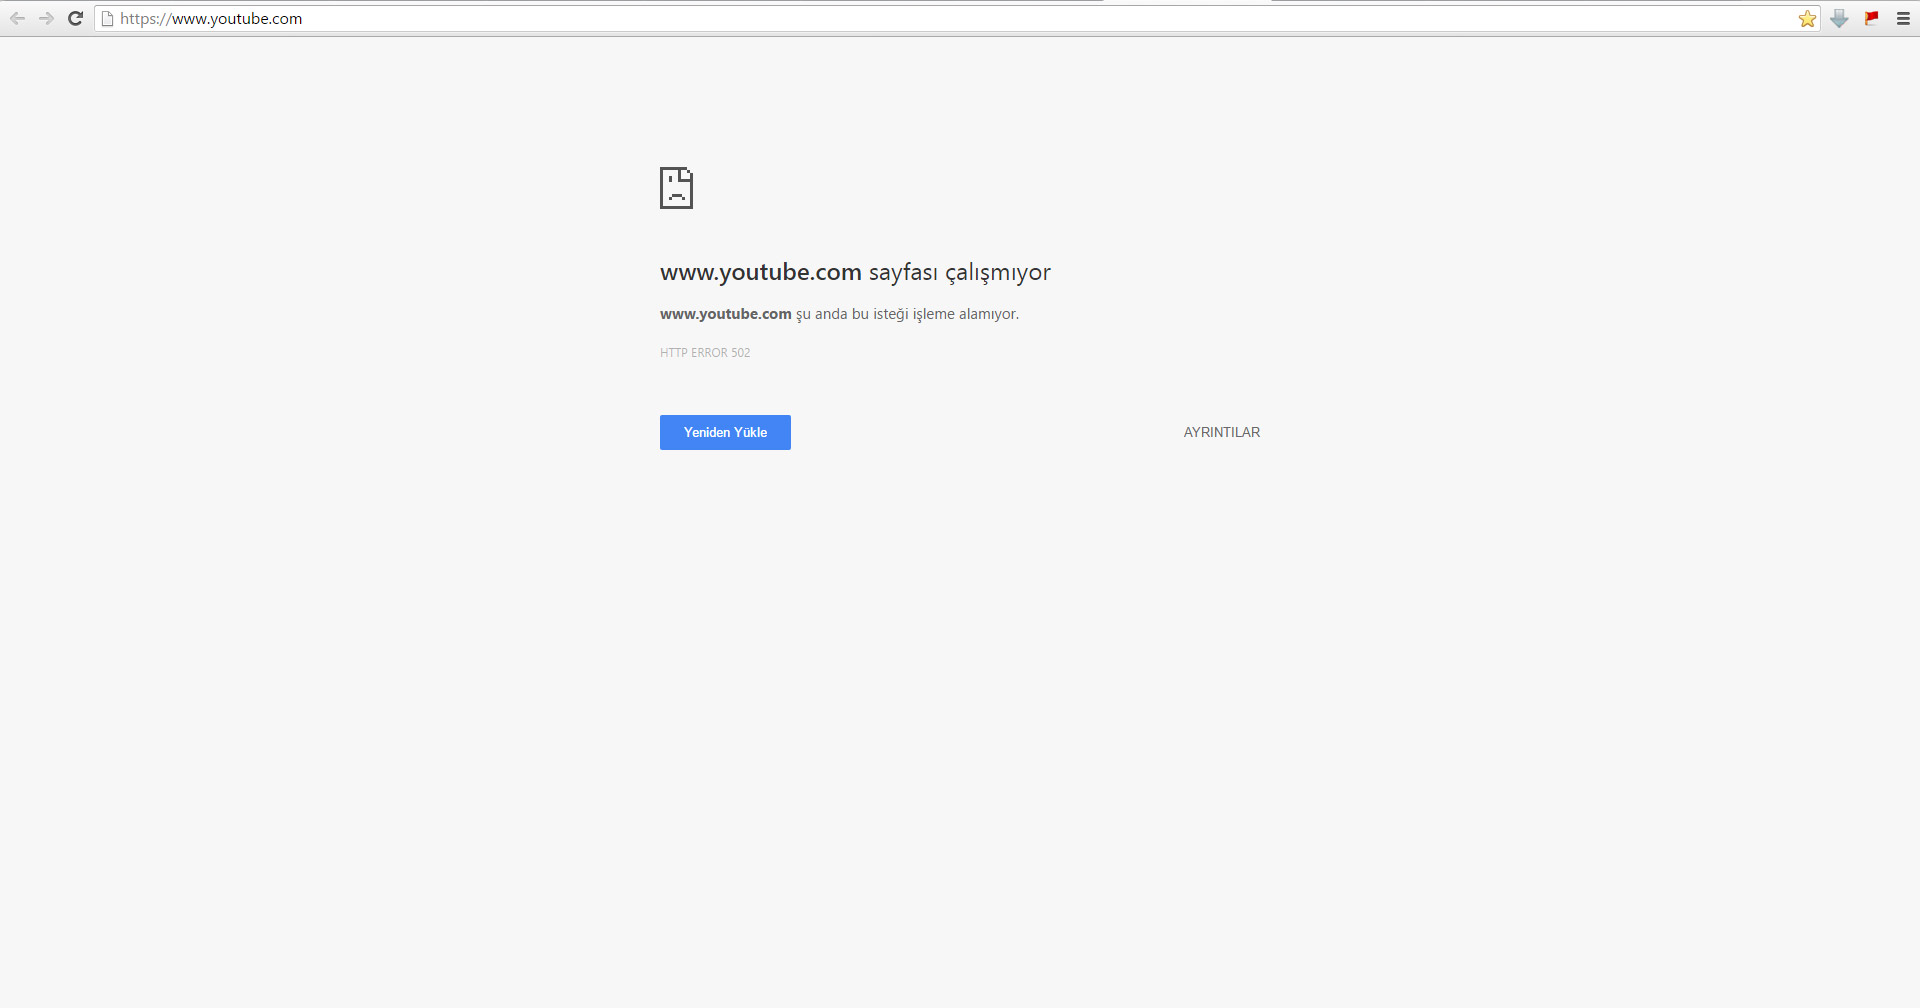Open the Chrome hamburger menu
The height and width of the screenshot is (1008, 1920).
[x=1903, y=18]
